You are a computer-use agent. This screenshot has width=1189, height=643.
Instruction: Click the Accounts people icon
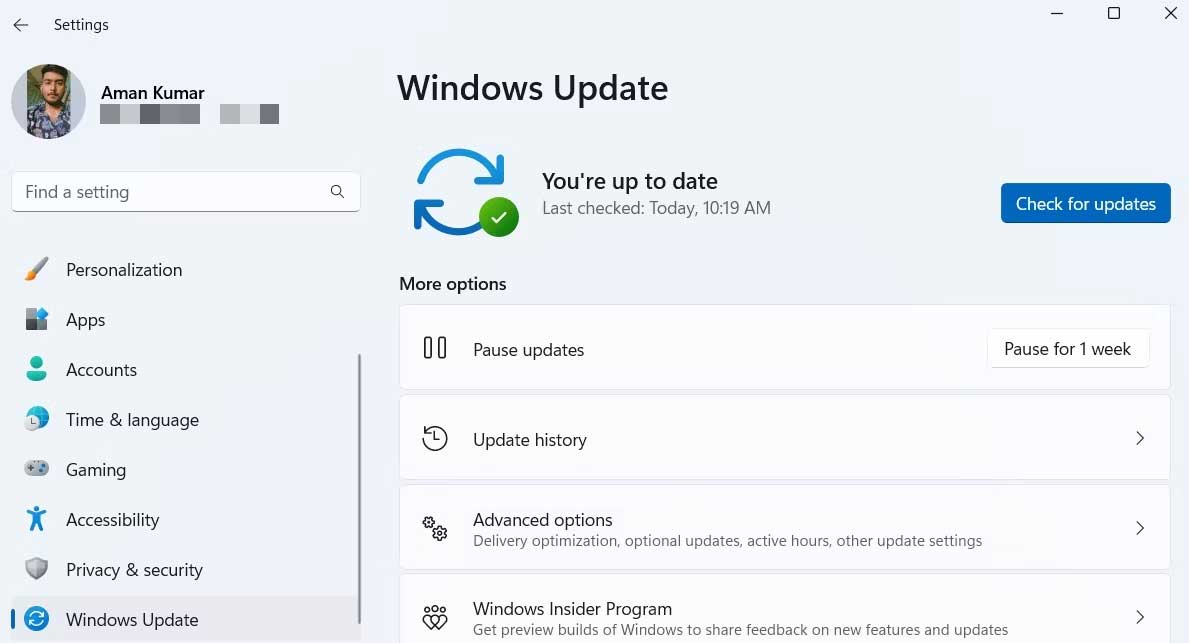37,369
